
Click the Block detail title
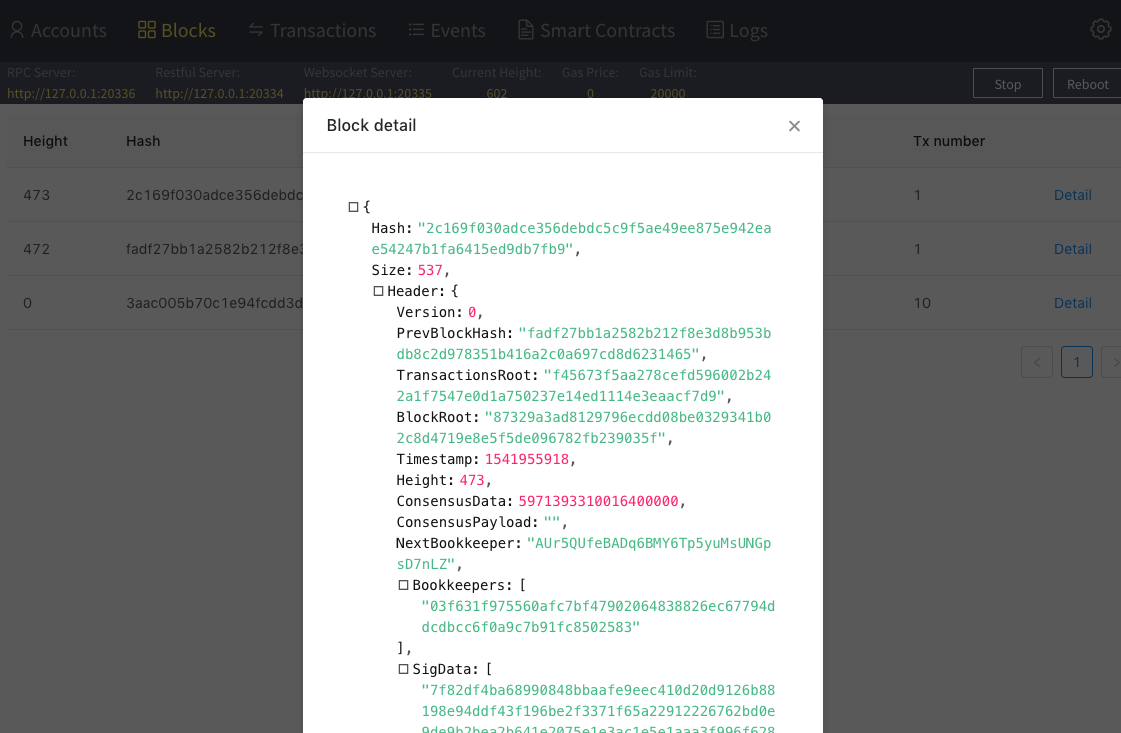pyautogui.click(x=371, y=125)
